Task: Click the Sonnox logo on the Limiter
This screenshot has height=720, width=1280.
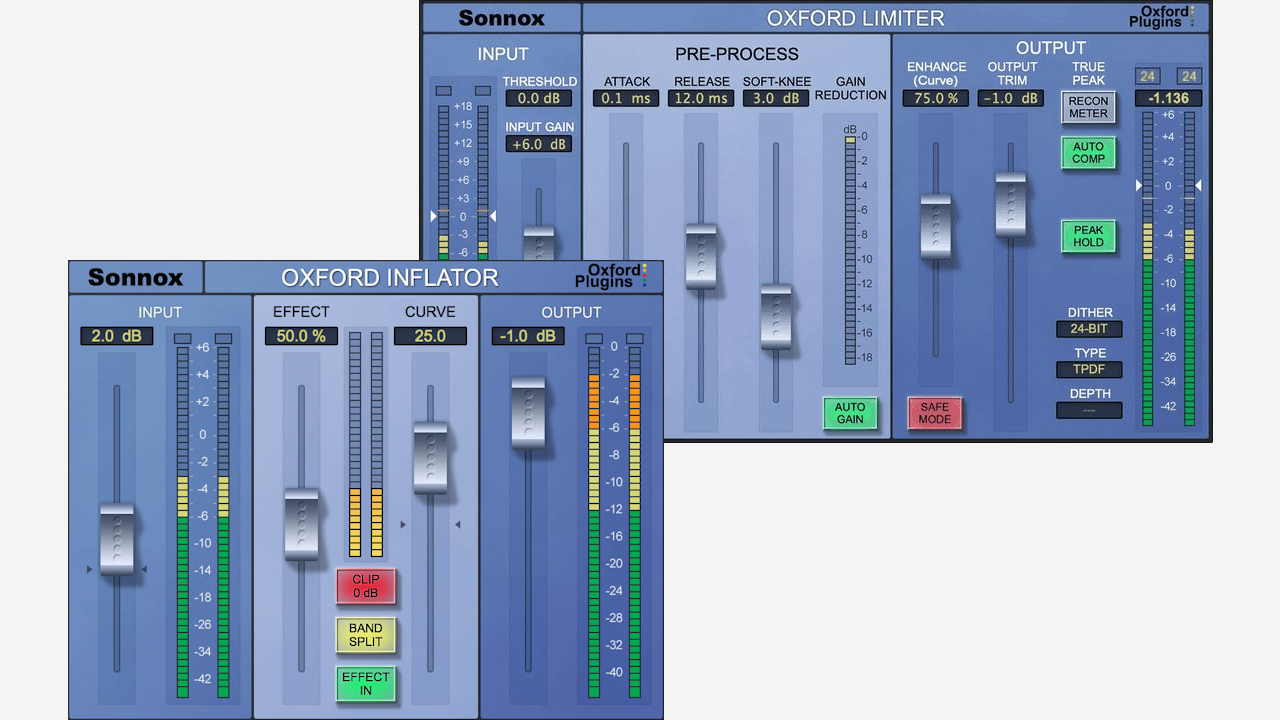Action: (x=502, y=18)
